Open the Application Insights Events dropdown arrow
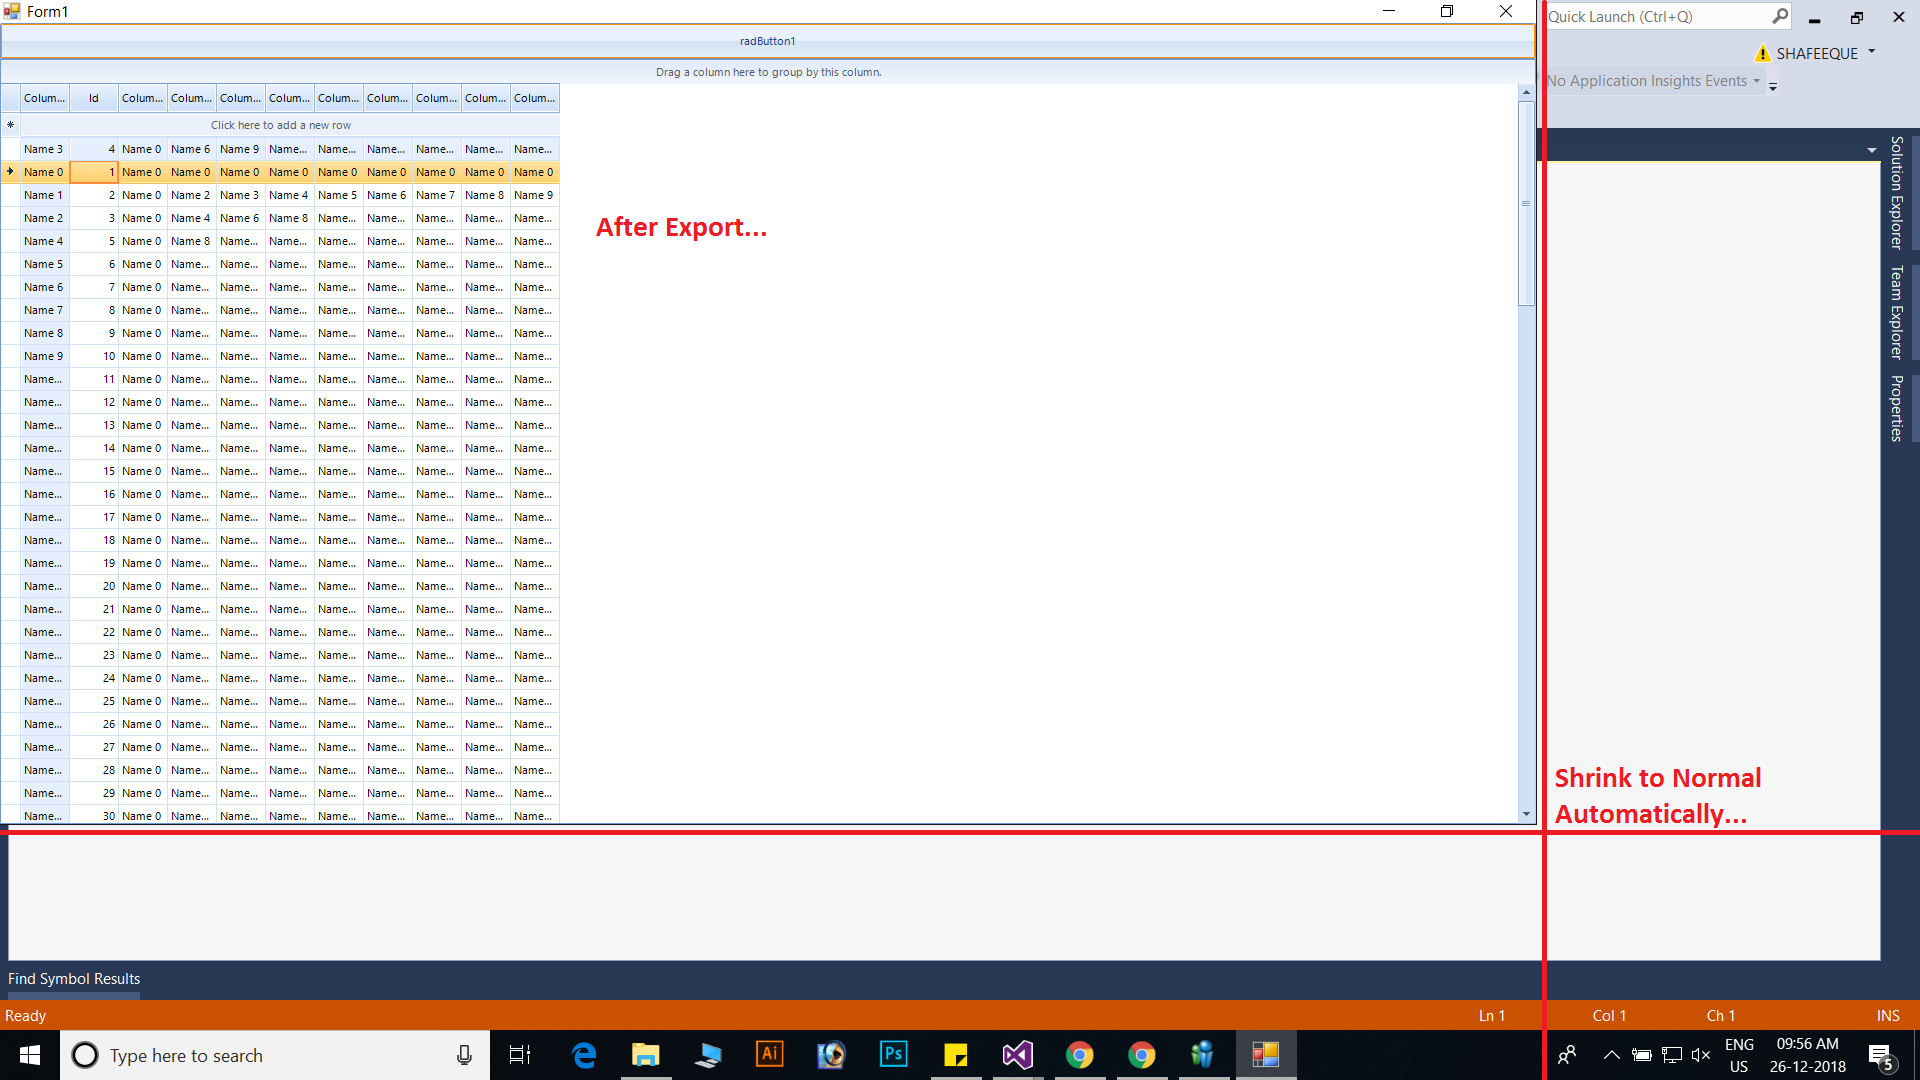This screenshot has height=1080, width=1920. click(x=1756, y=81)
